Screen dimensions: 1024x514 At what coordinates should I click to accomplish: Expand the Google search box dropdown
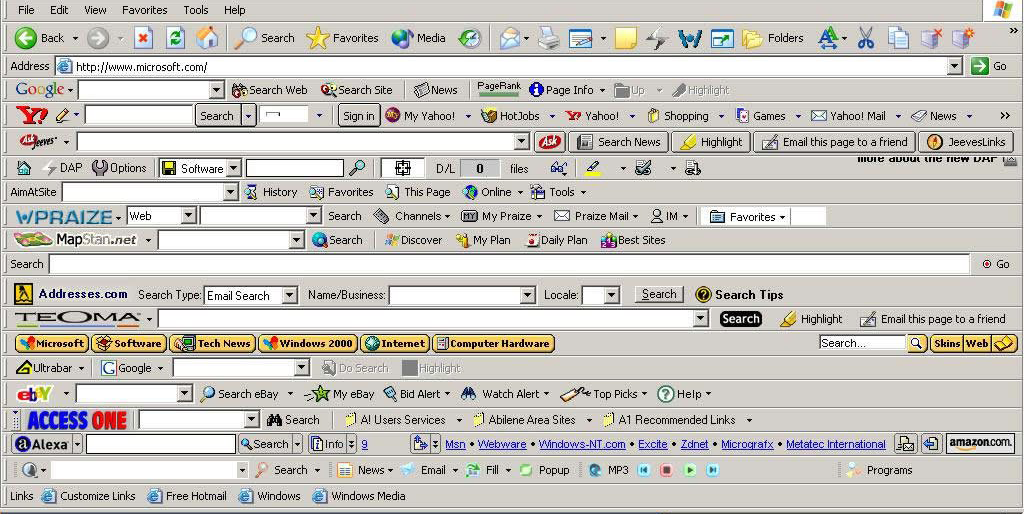217,90
